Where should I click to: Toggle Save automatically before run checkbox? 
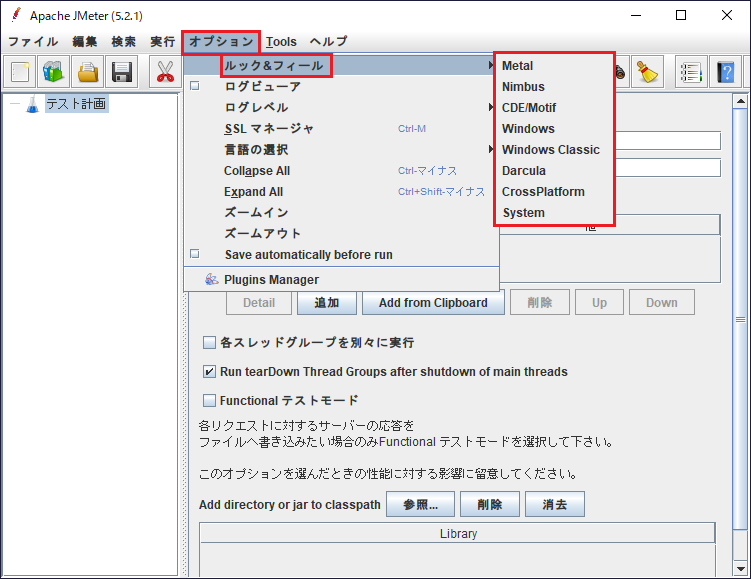tap(194, 254)
